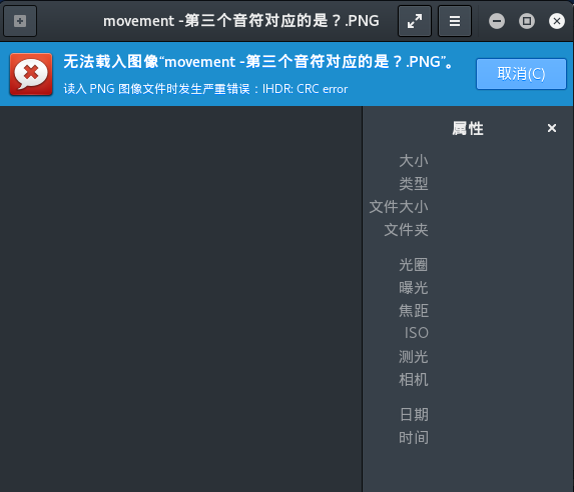Click the window title text

241,21
